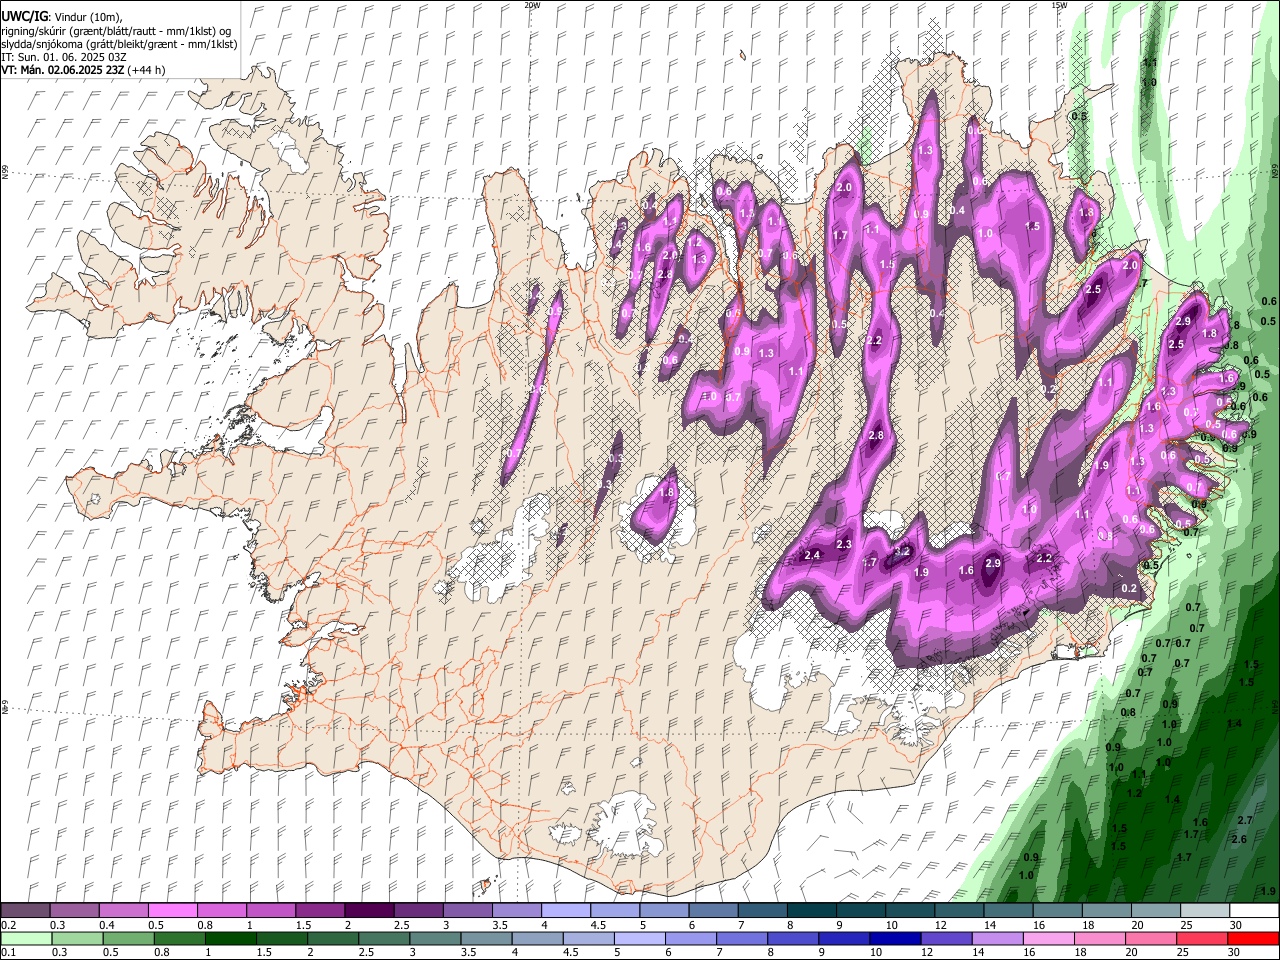This screenshot has width=1280, height=960.
Task: Click the dark teal 8 swatch on snow scale
Action: coord(811,911)
